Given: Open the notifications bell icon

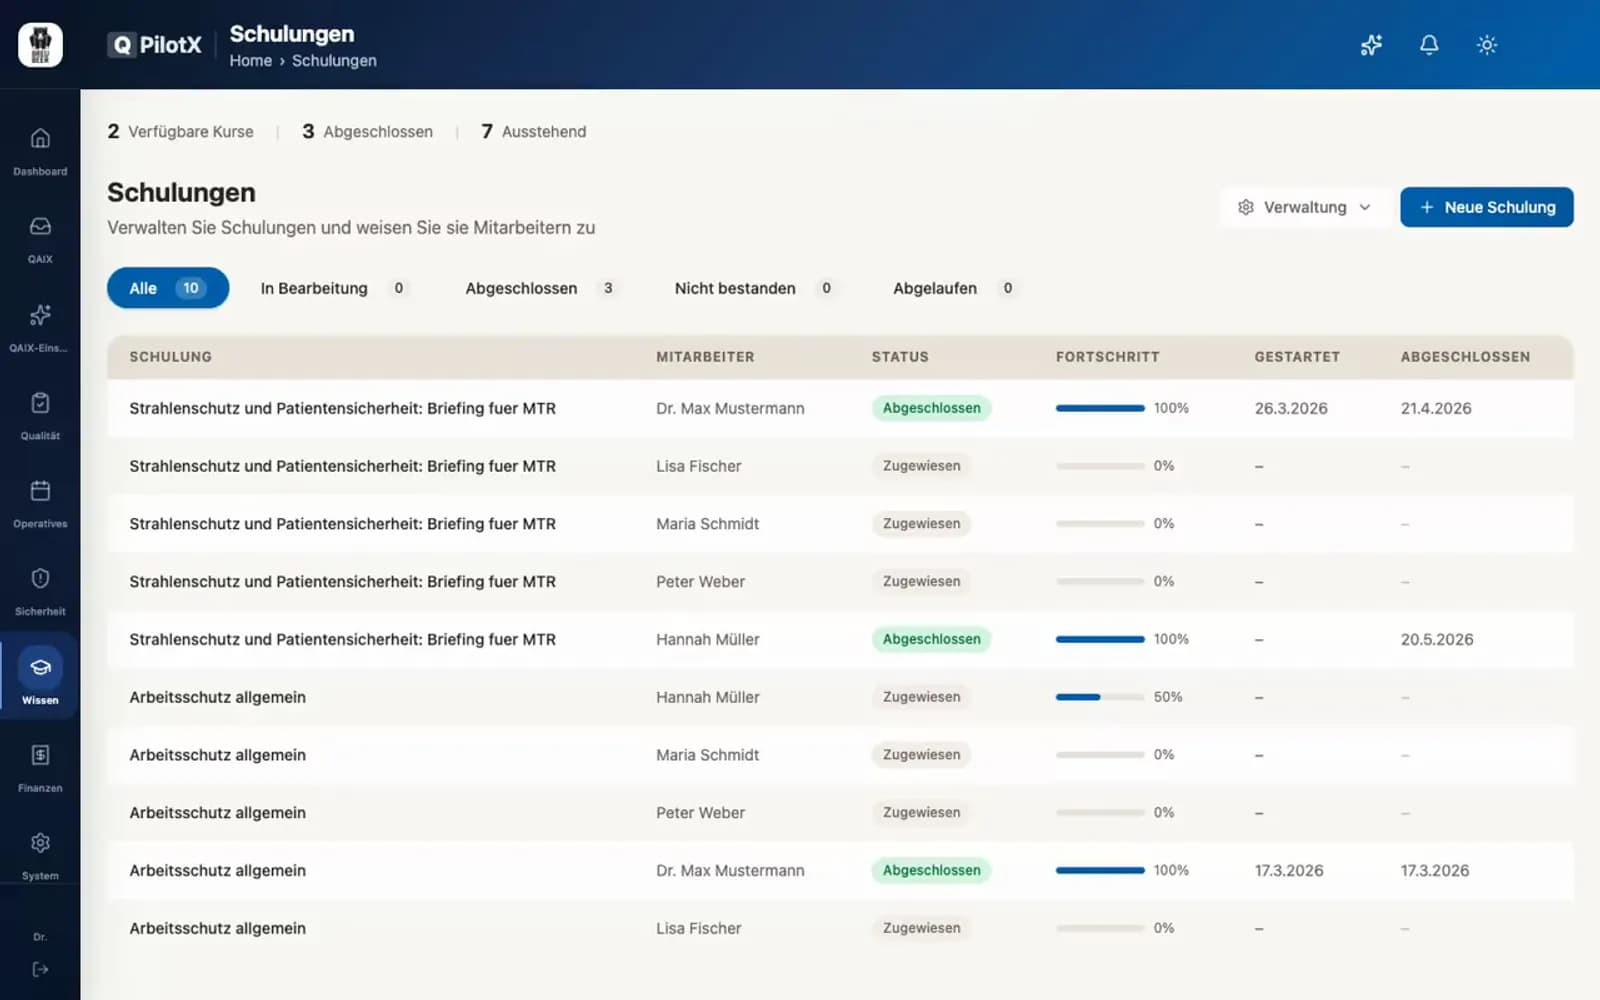Looking at the screenshot, I should point(1429,45).
